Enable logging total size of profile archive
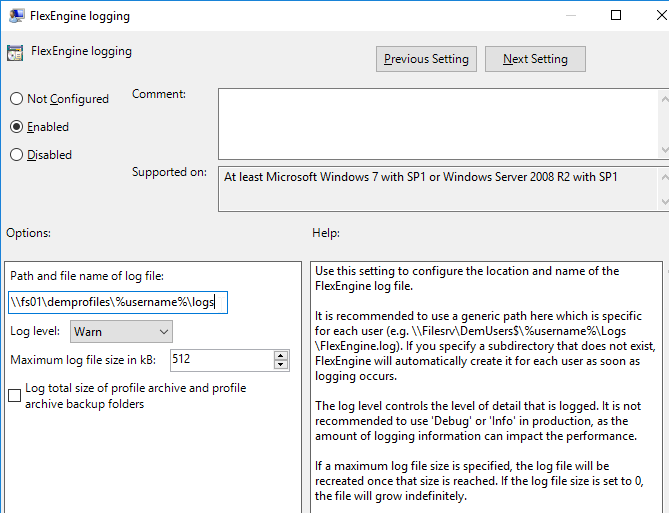This screenshot has width=669, height=513. 15,395
